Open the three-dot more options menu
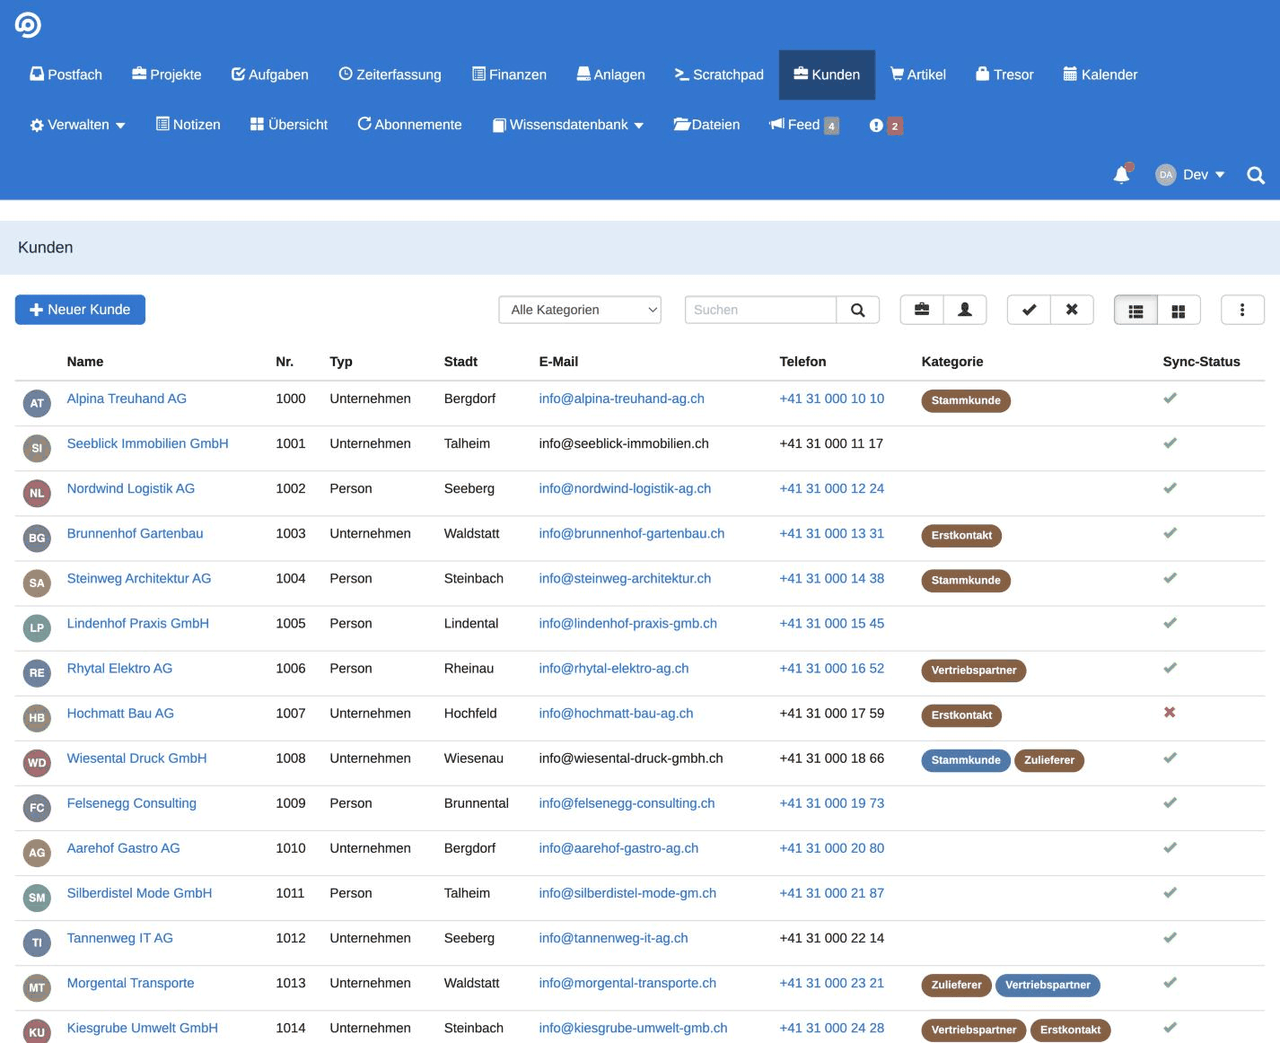The width and height of the screenshot is (1280, 1043). [1243, 310]
